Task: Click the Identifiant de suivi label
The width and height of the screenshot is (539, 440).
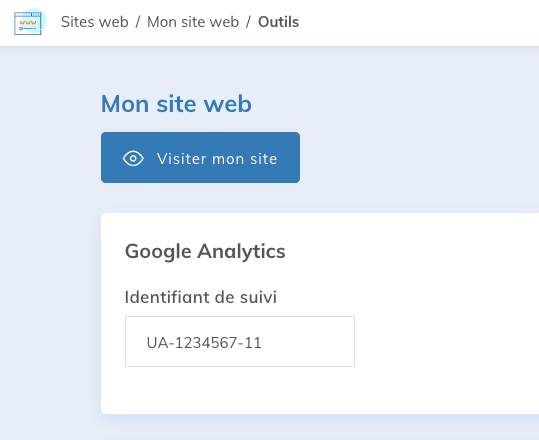Action: (201, 297)
